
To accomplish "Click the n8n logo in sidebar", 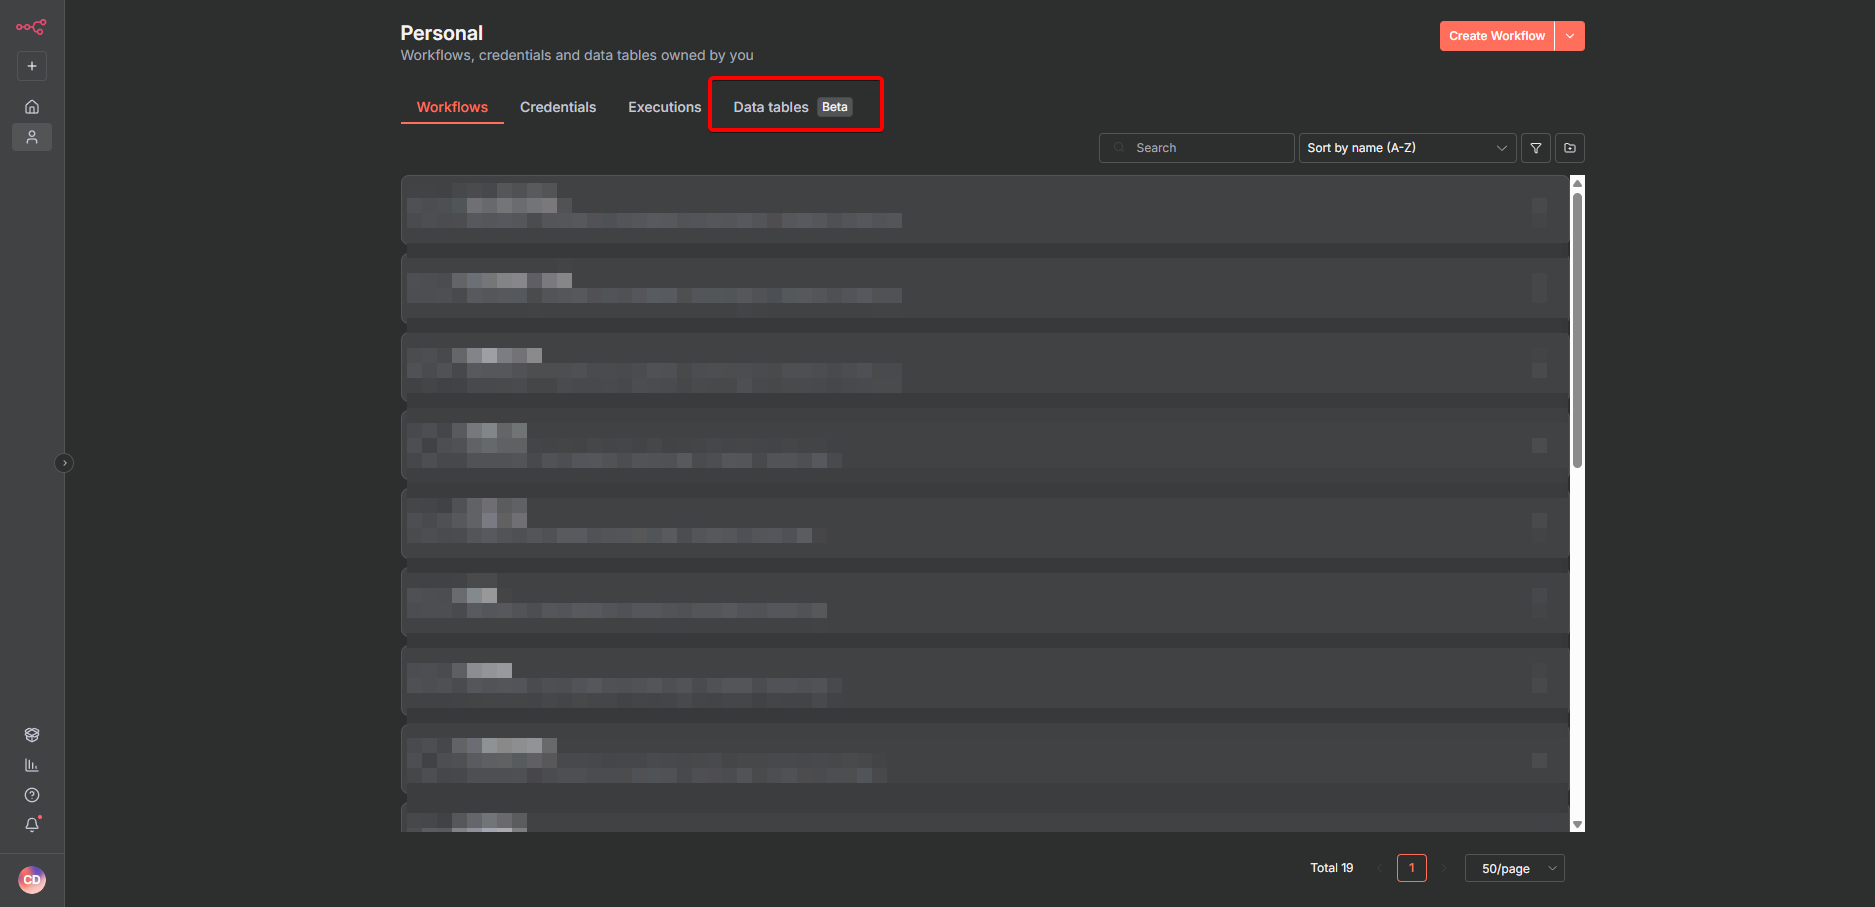I will point(31,27).
